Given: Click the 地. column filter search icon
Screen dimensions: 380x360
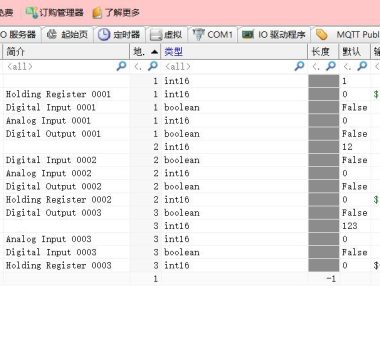Looking at the screenshot, I should coord(153,66).
